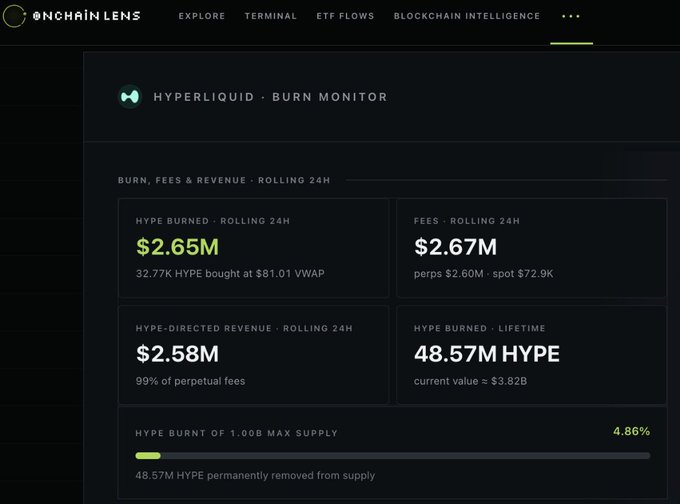Click the 32.77K HYPE bought at VWAP text

click(230, 273)
